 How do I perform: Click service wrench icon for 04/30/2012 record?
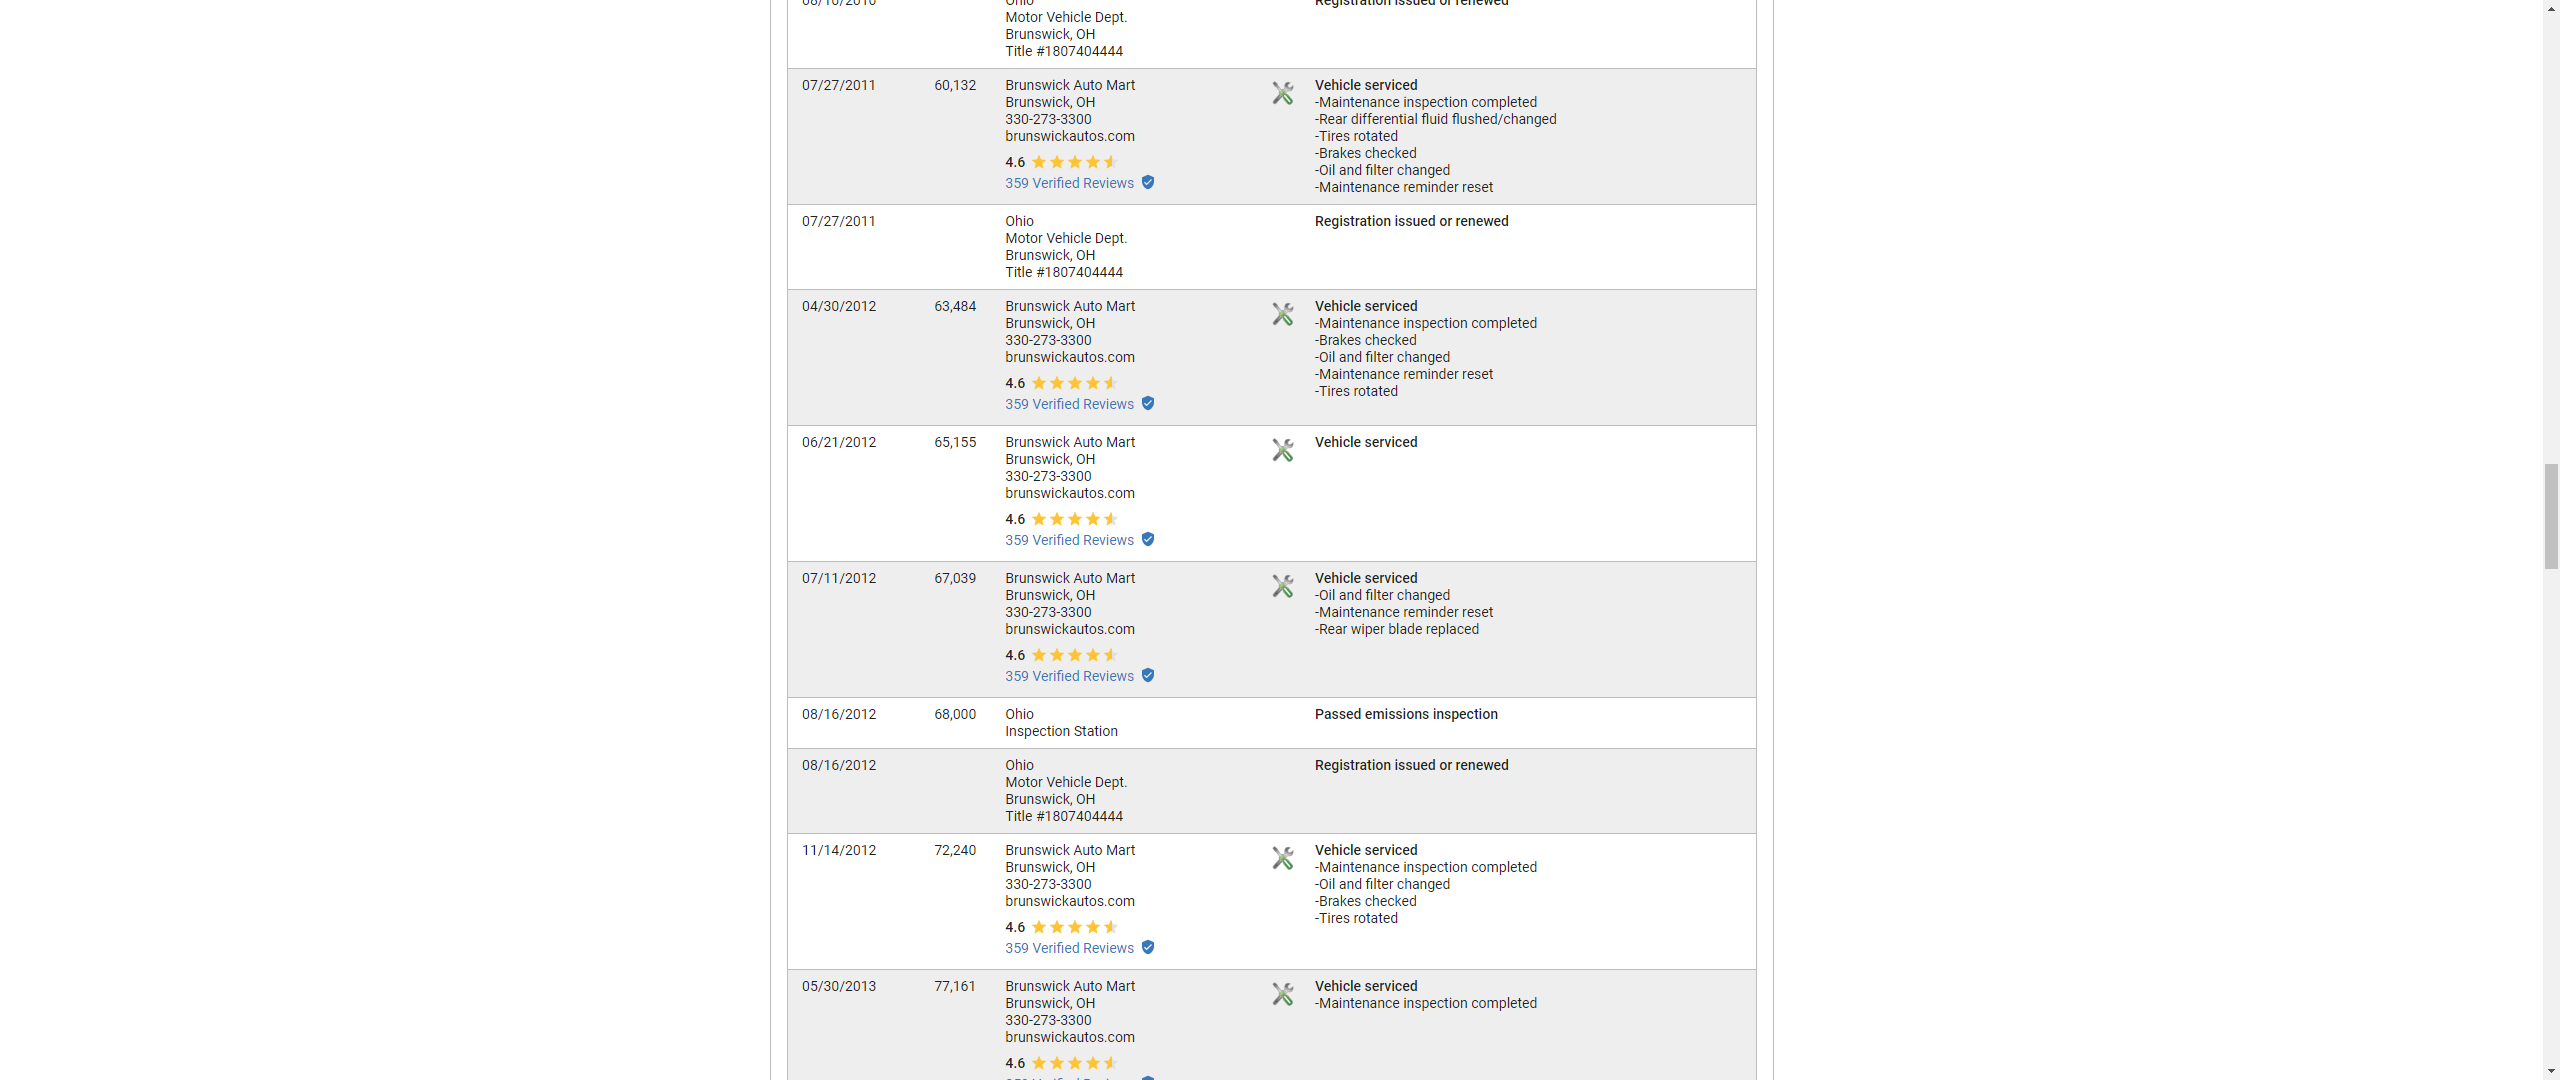(1282, 314)
